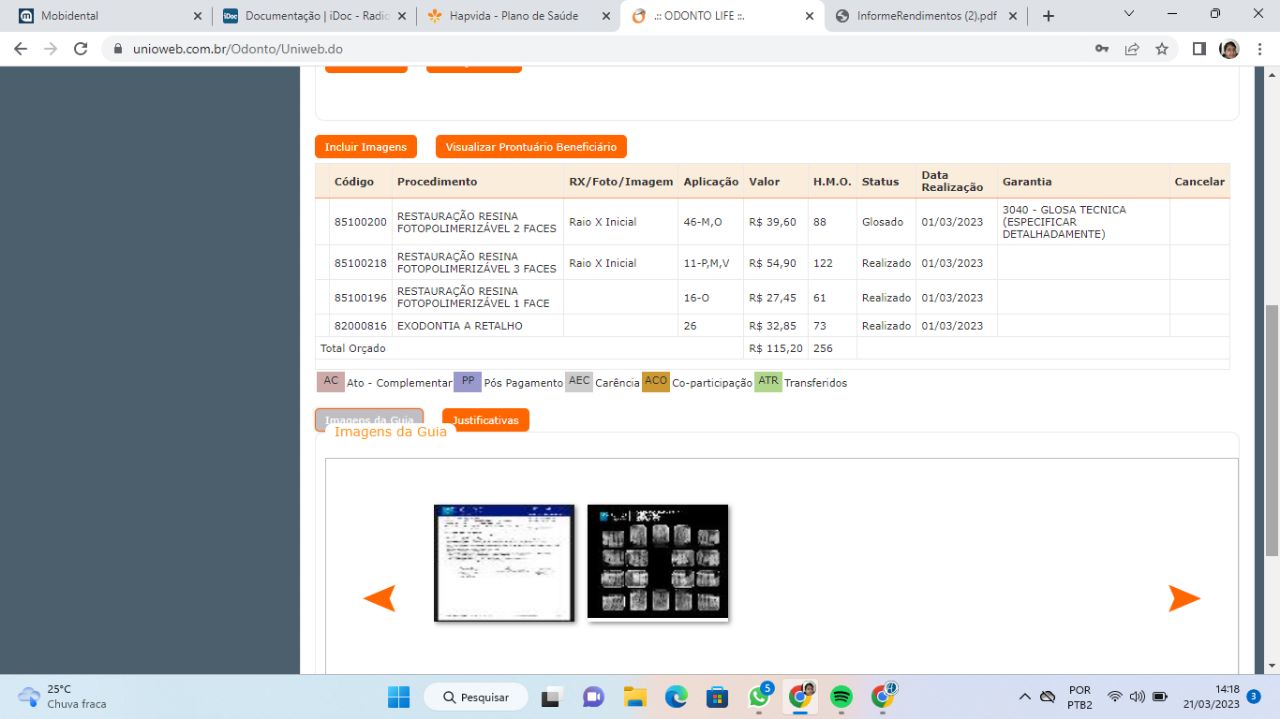
Task: Switch to the Hapvida - Plano de Saúde tab
Action: click(x=513, y=16)
